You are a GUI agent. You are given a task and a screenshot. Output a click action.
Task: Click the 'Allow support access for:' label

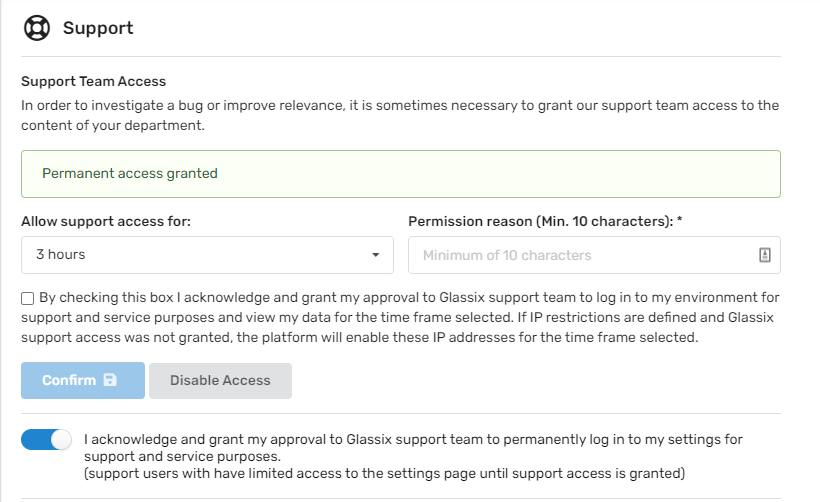[106, 221]
